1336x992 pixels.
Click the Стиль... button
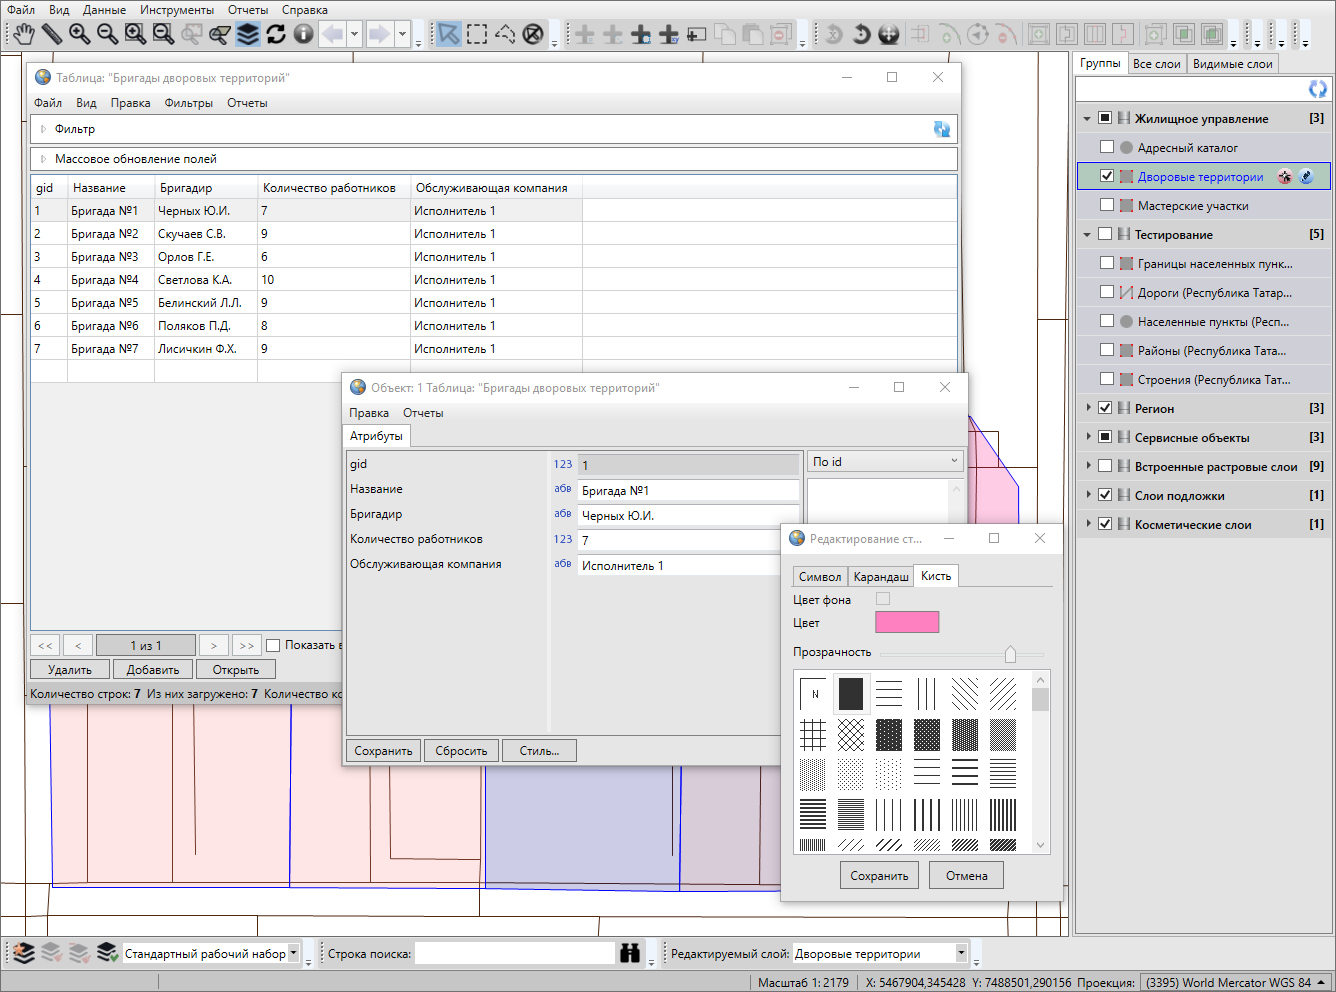(x=539, y=751)
